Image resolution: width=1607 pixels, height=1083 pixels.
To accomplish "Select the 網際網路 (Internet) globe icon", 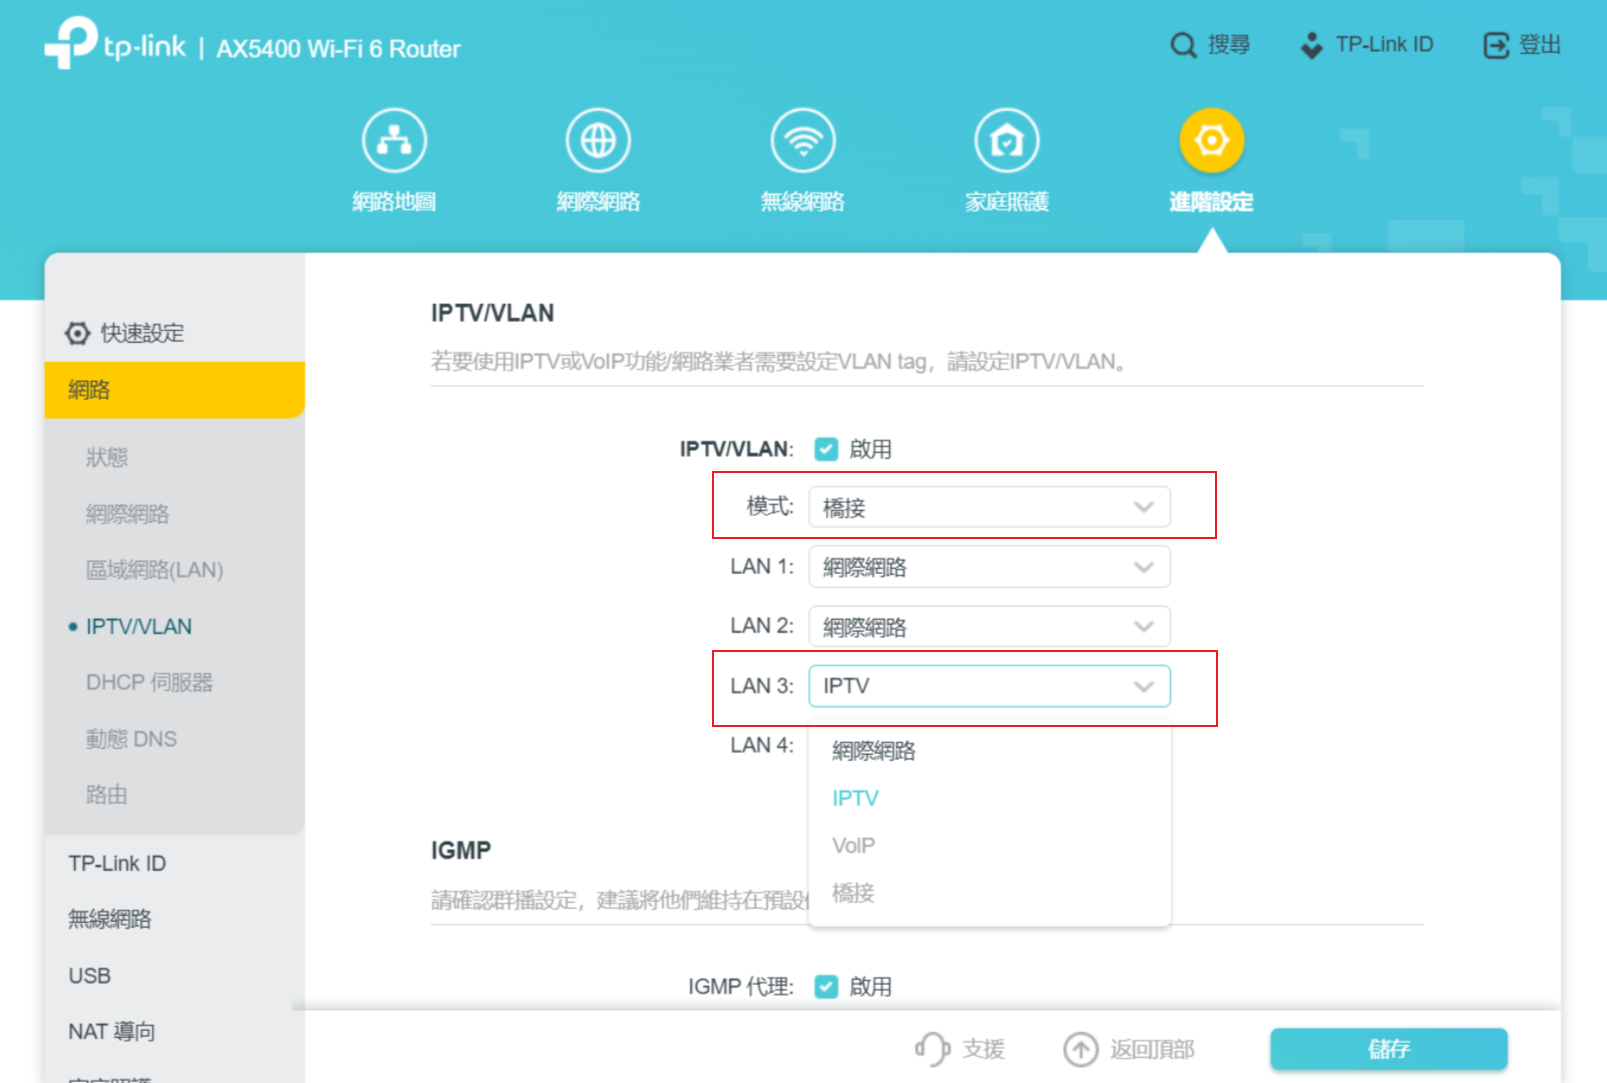I will [598, 140].
